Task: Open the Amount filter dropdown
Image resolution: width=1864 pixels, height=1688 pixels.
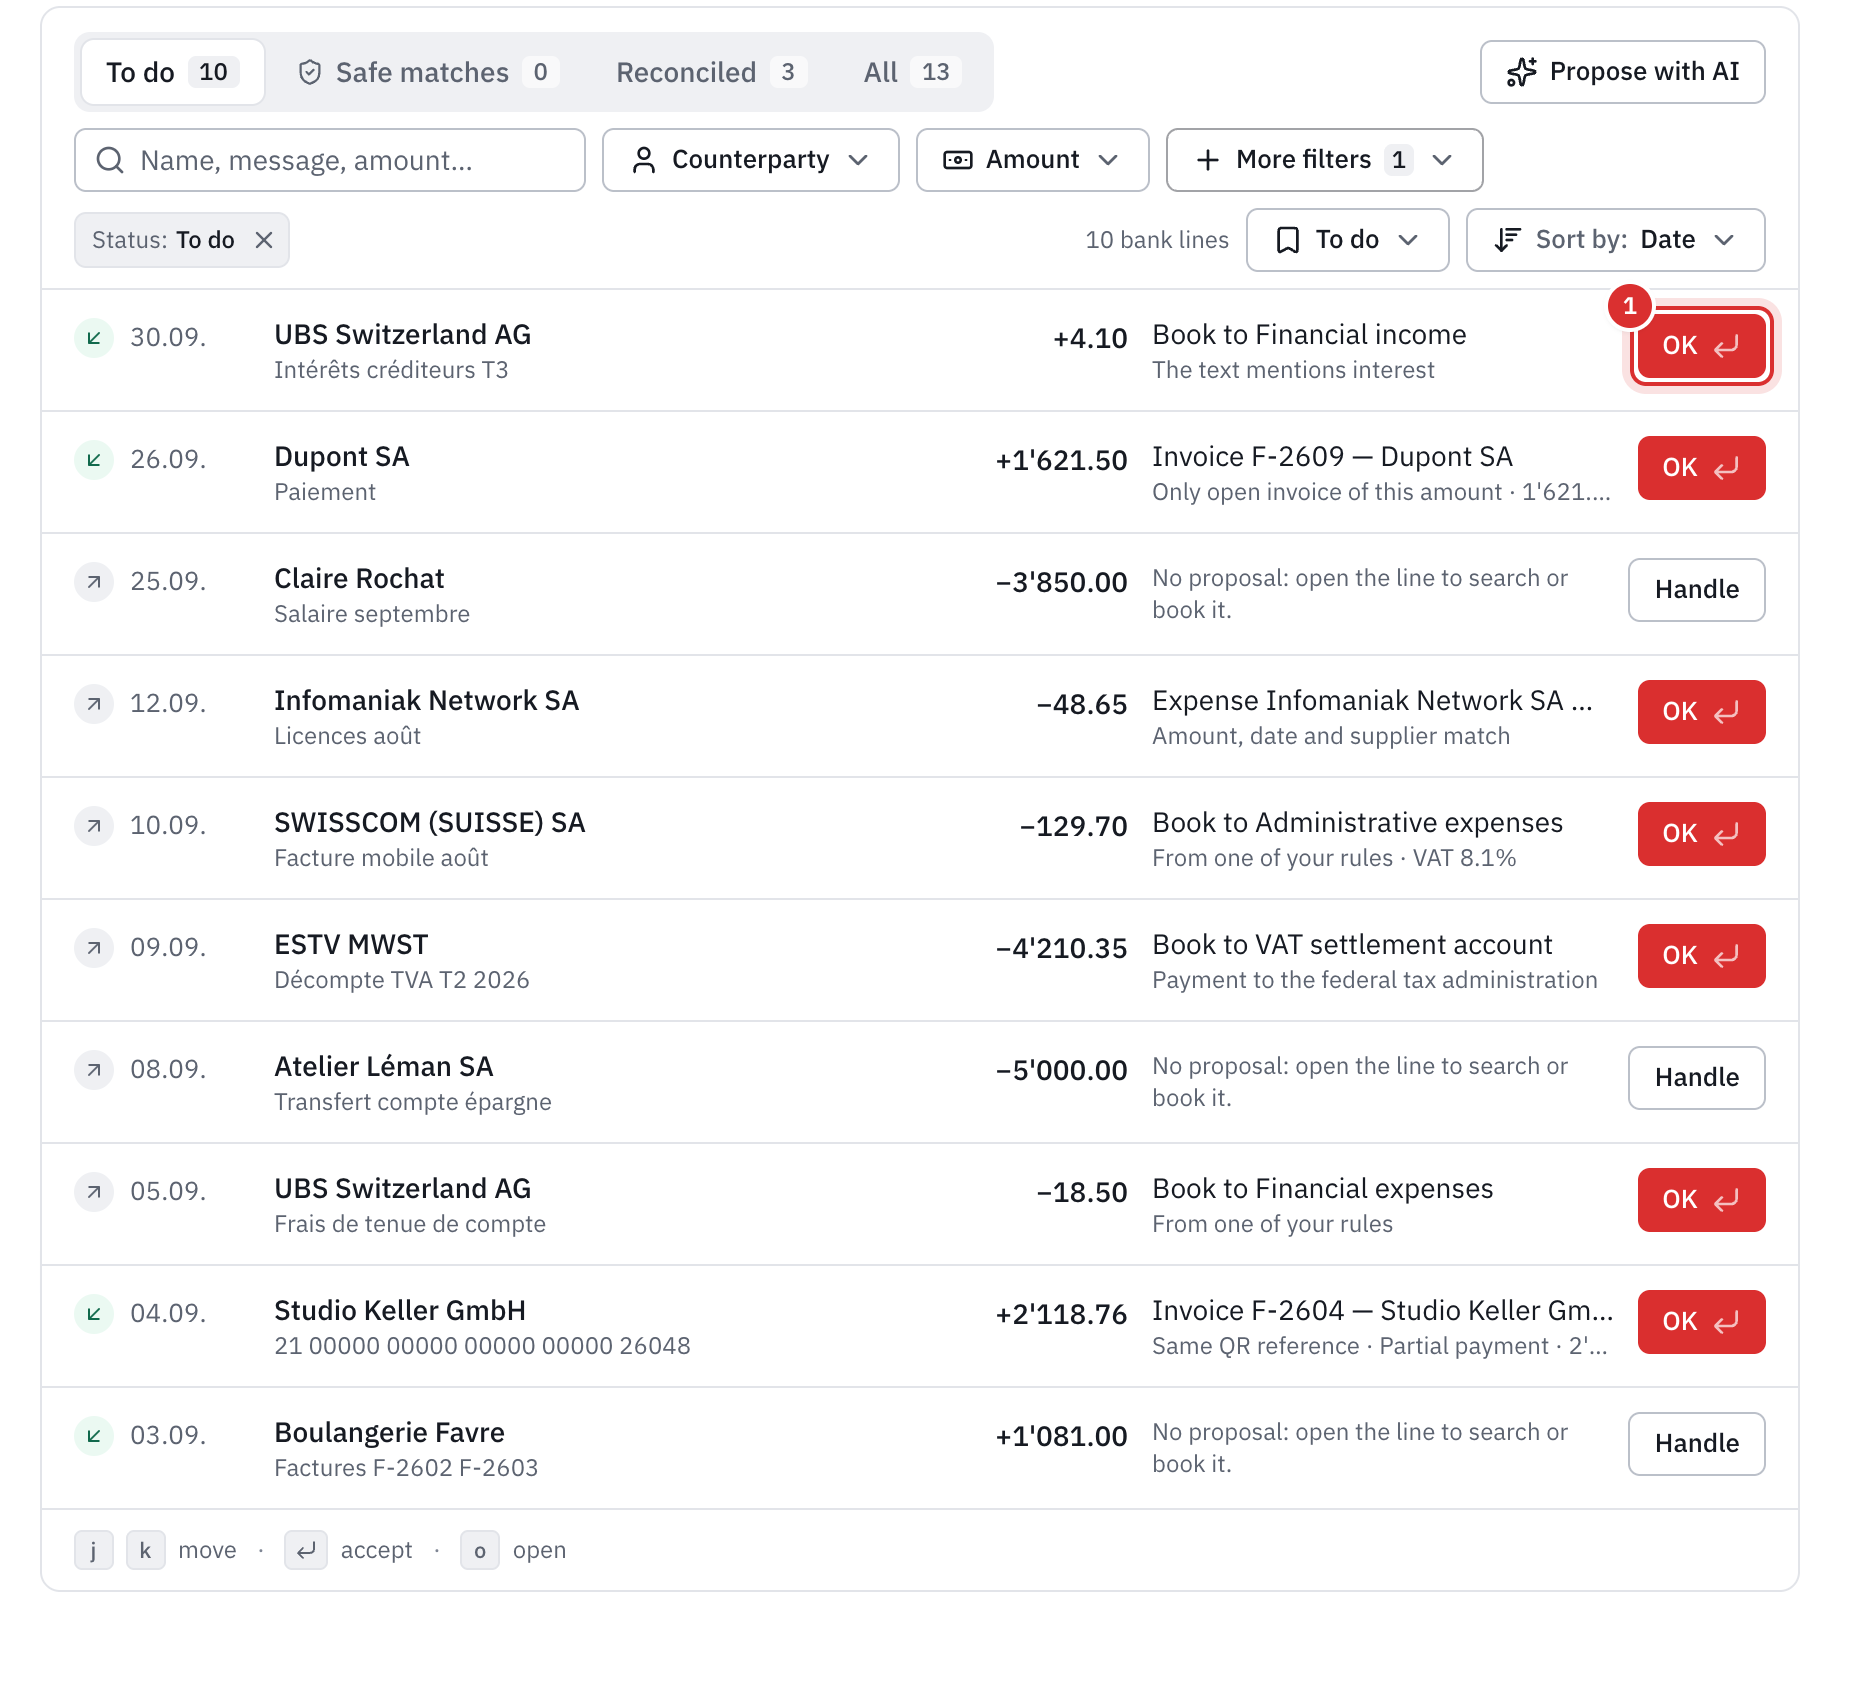Action: click(x=1033, y=160)
